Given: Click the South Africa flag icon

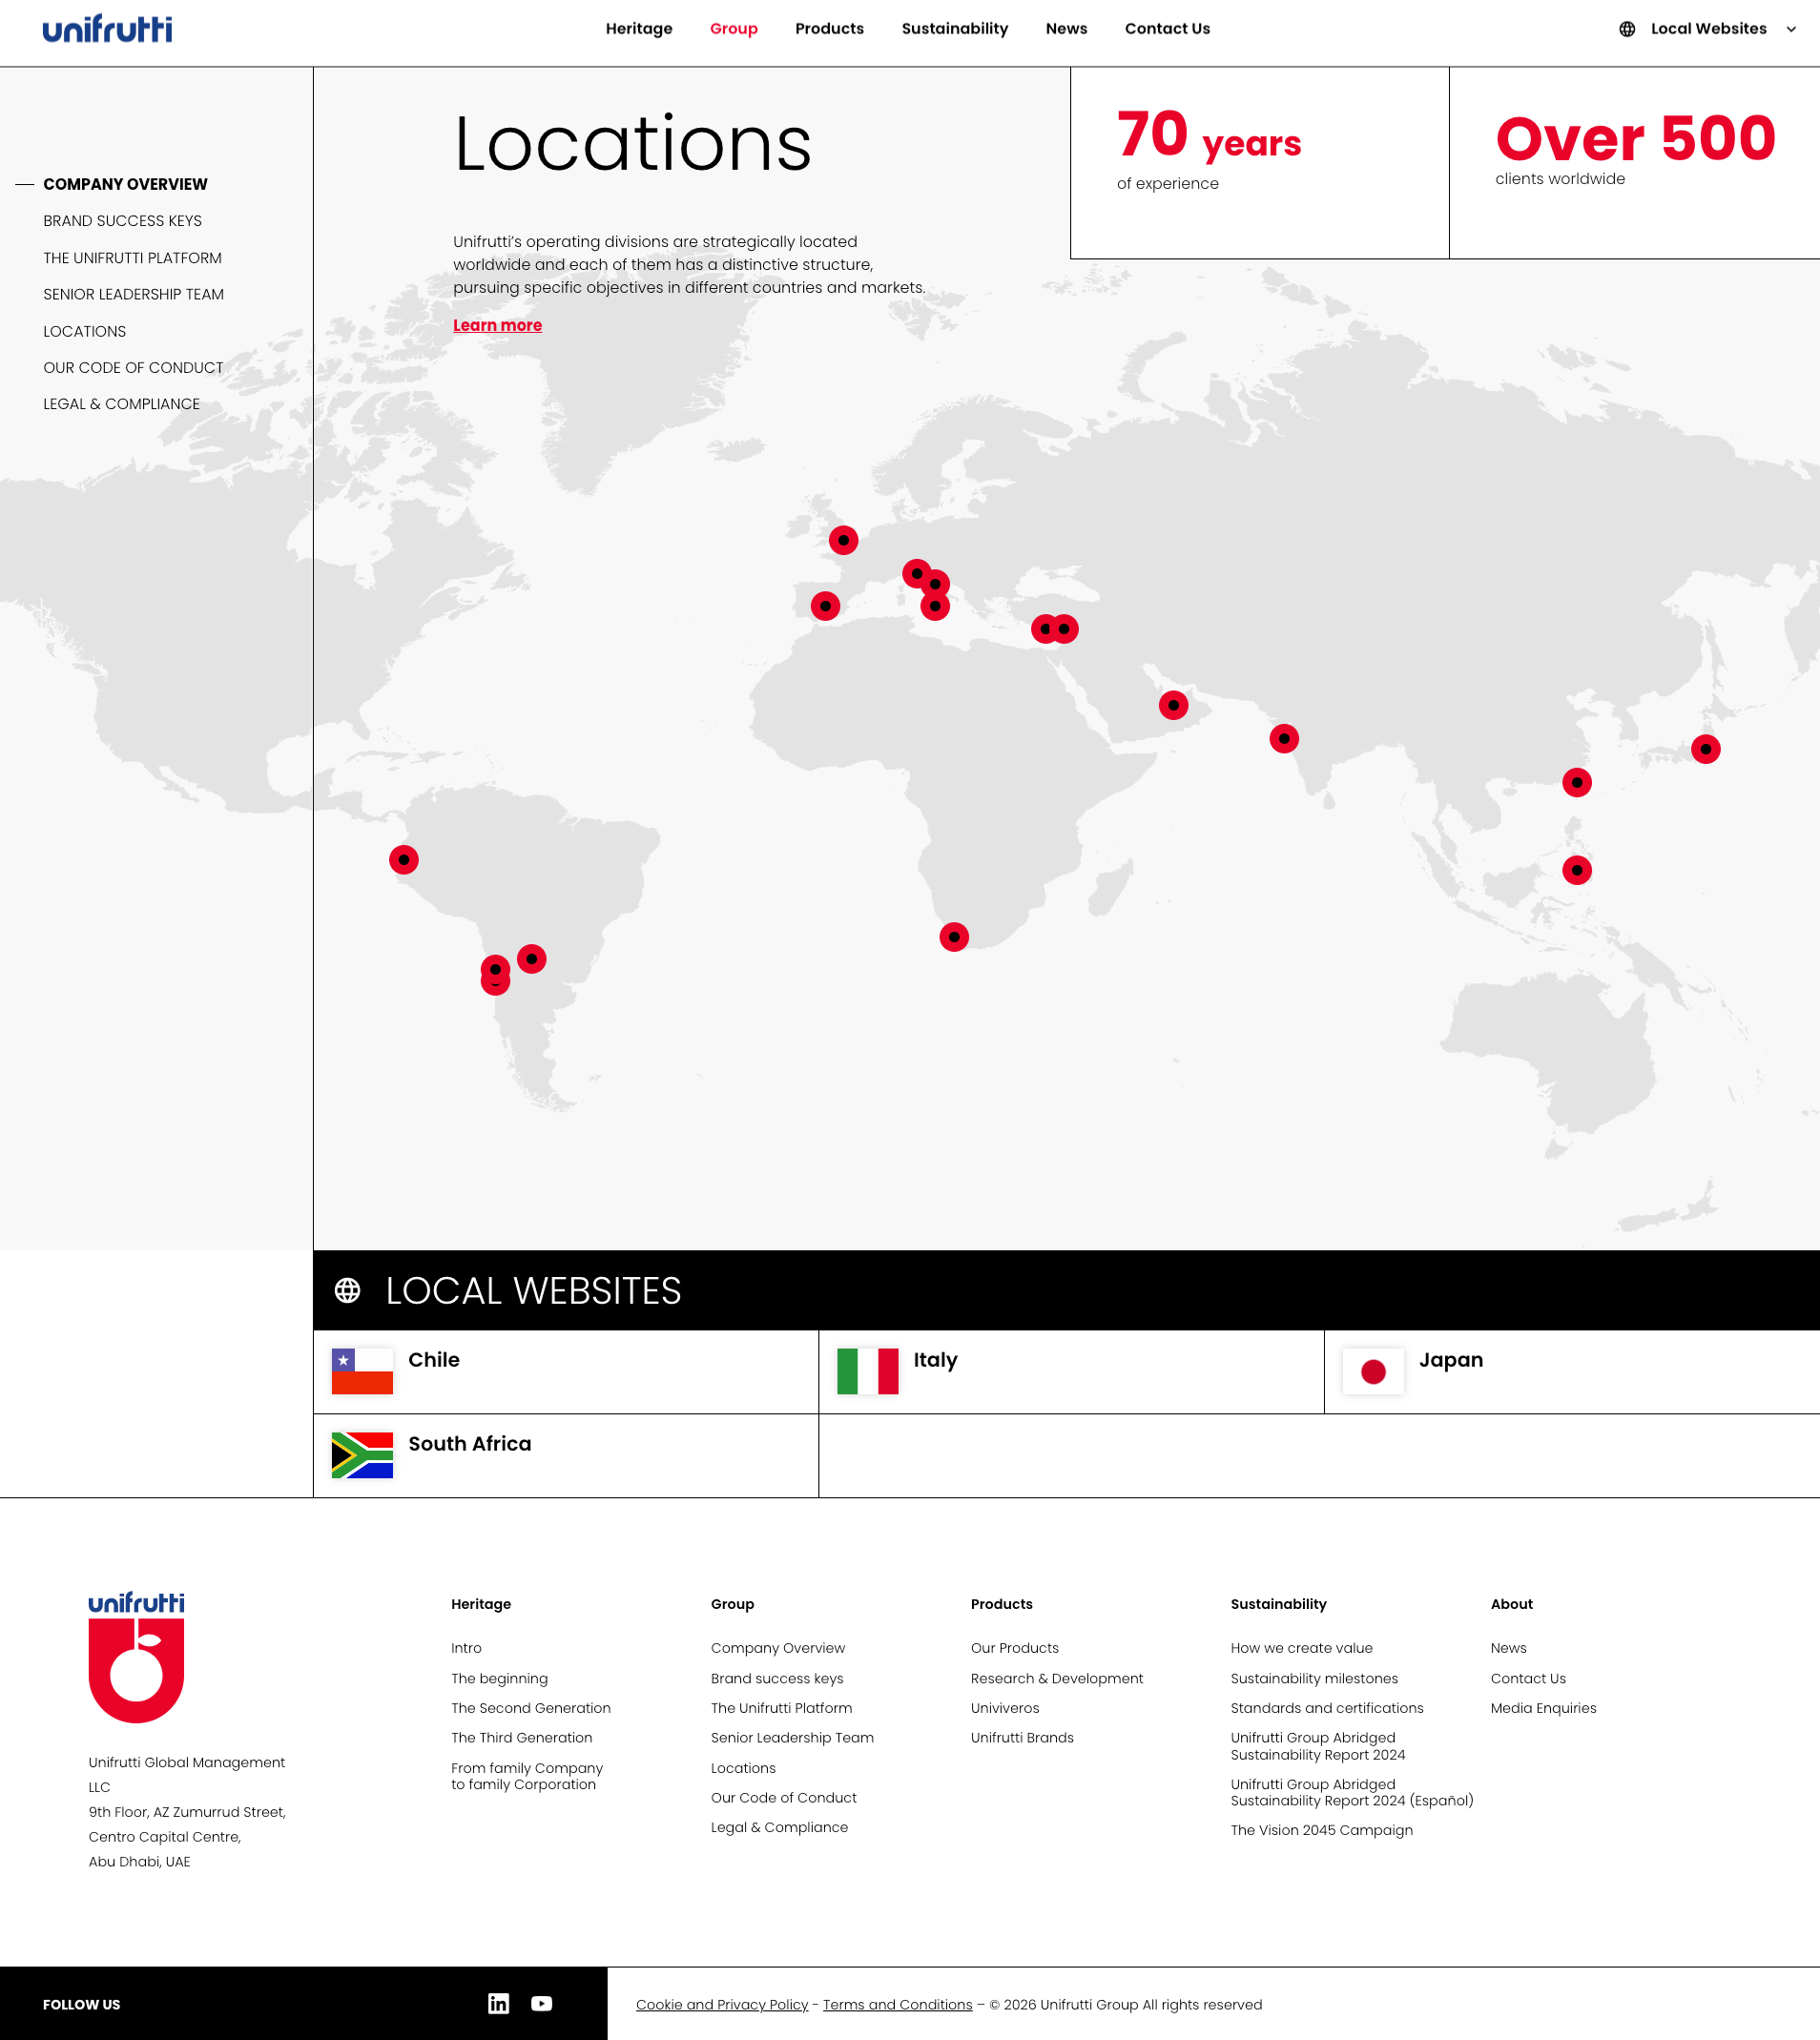Looking at the screenshot, I should (362, 1455).
